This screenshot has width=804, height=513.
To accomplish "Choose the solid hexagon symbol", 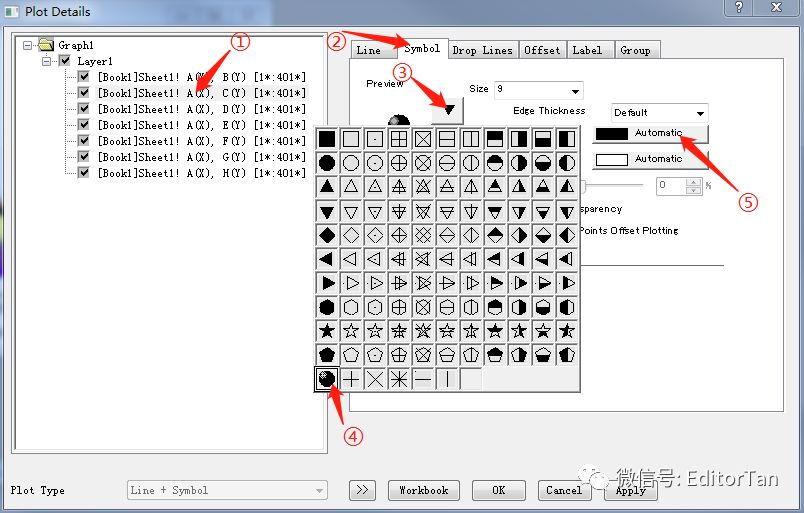I will point(327,307).
